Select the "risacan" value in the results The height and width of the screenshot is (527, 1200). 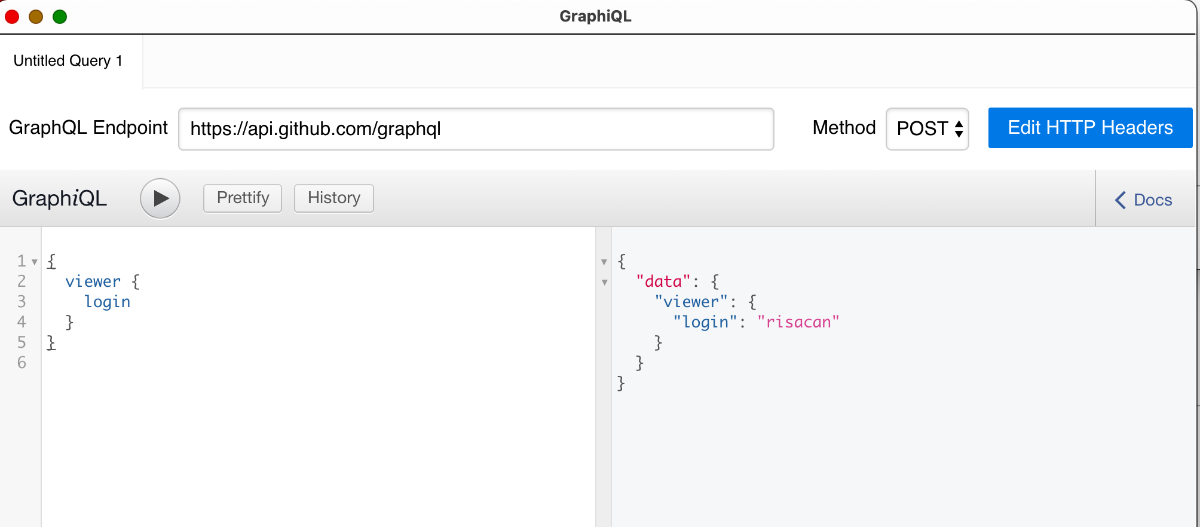(797, 322)
